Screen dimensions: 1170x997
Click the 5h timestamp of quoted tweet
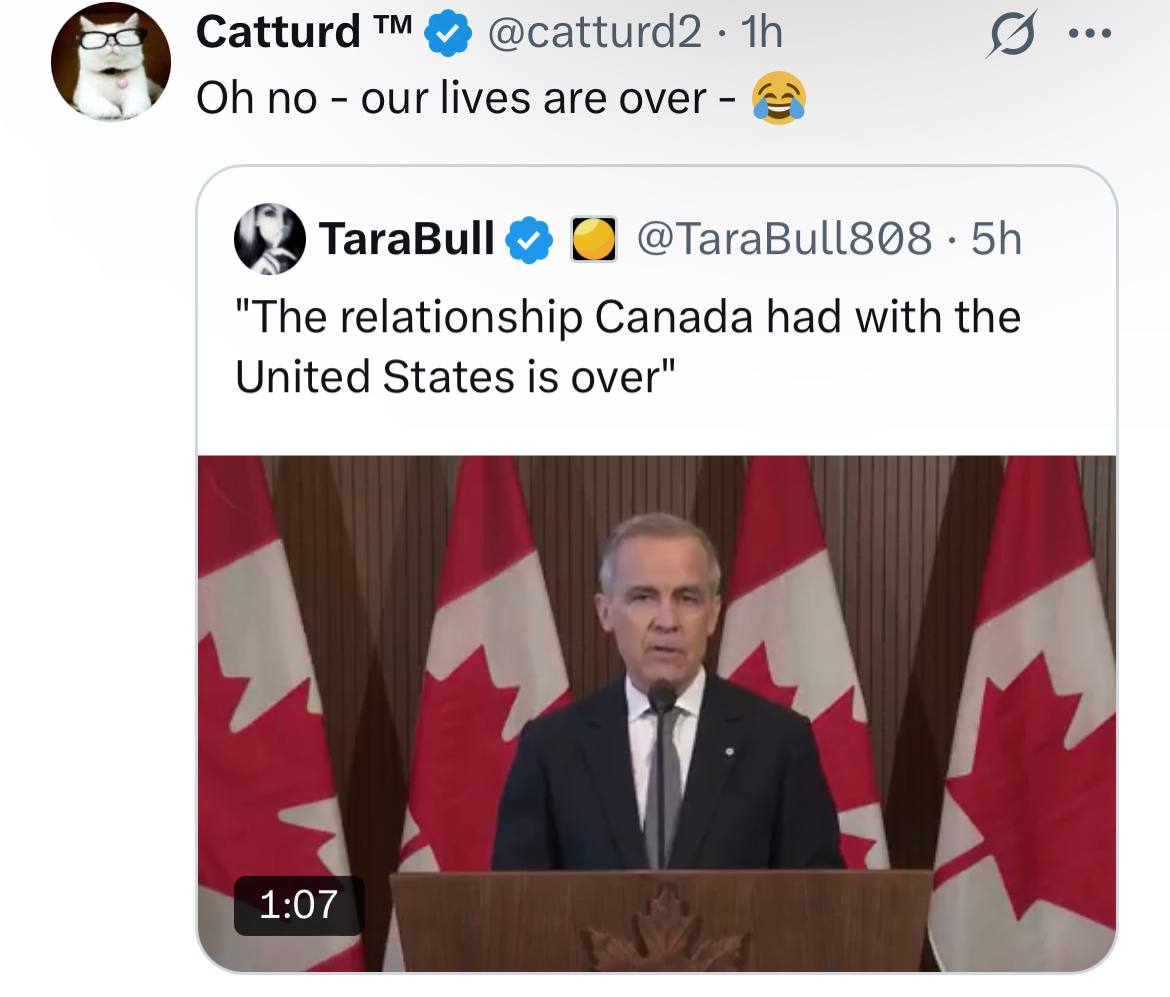(996, 239)
